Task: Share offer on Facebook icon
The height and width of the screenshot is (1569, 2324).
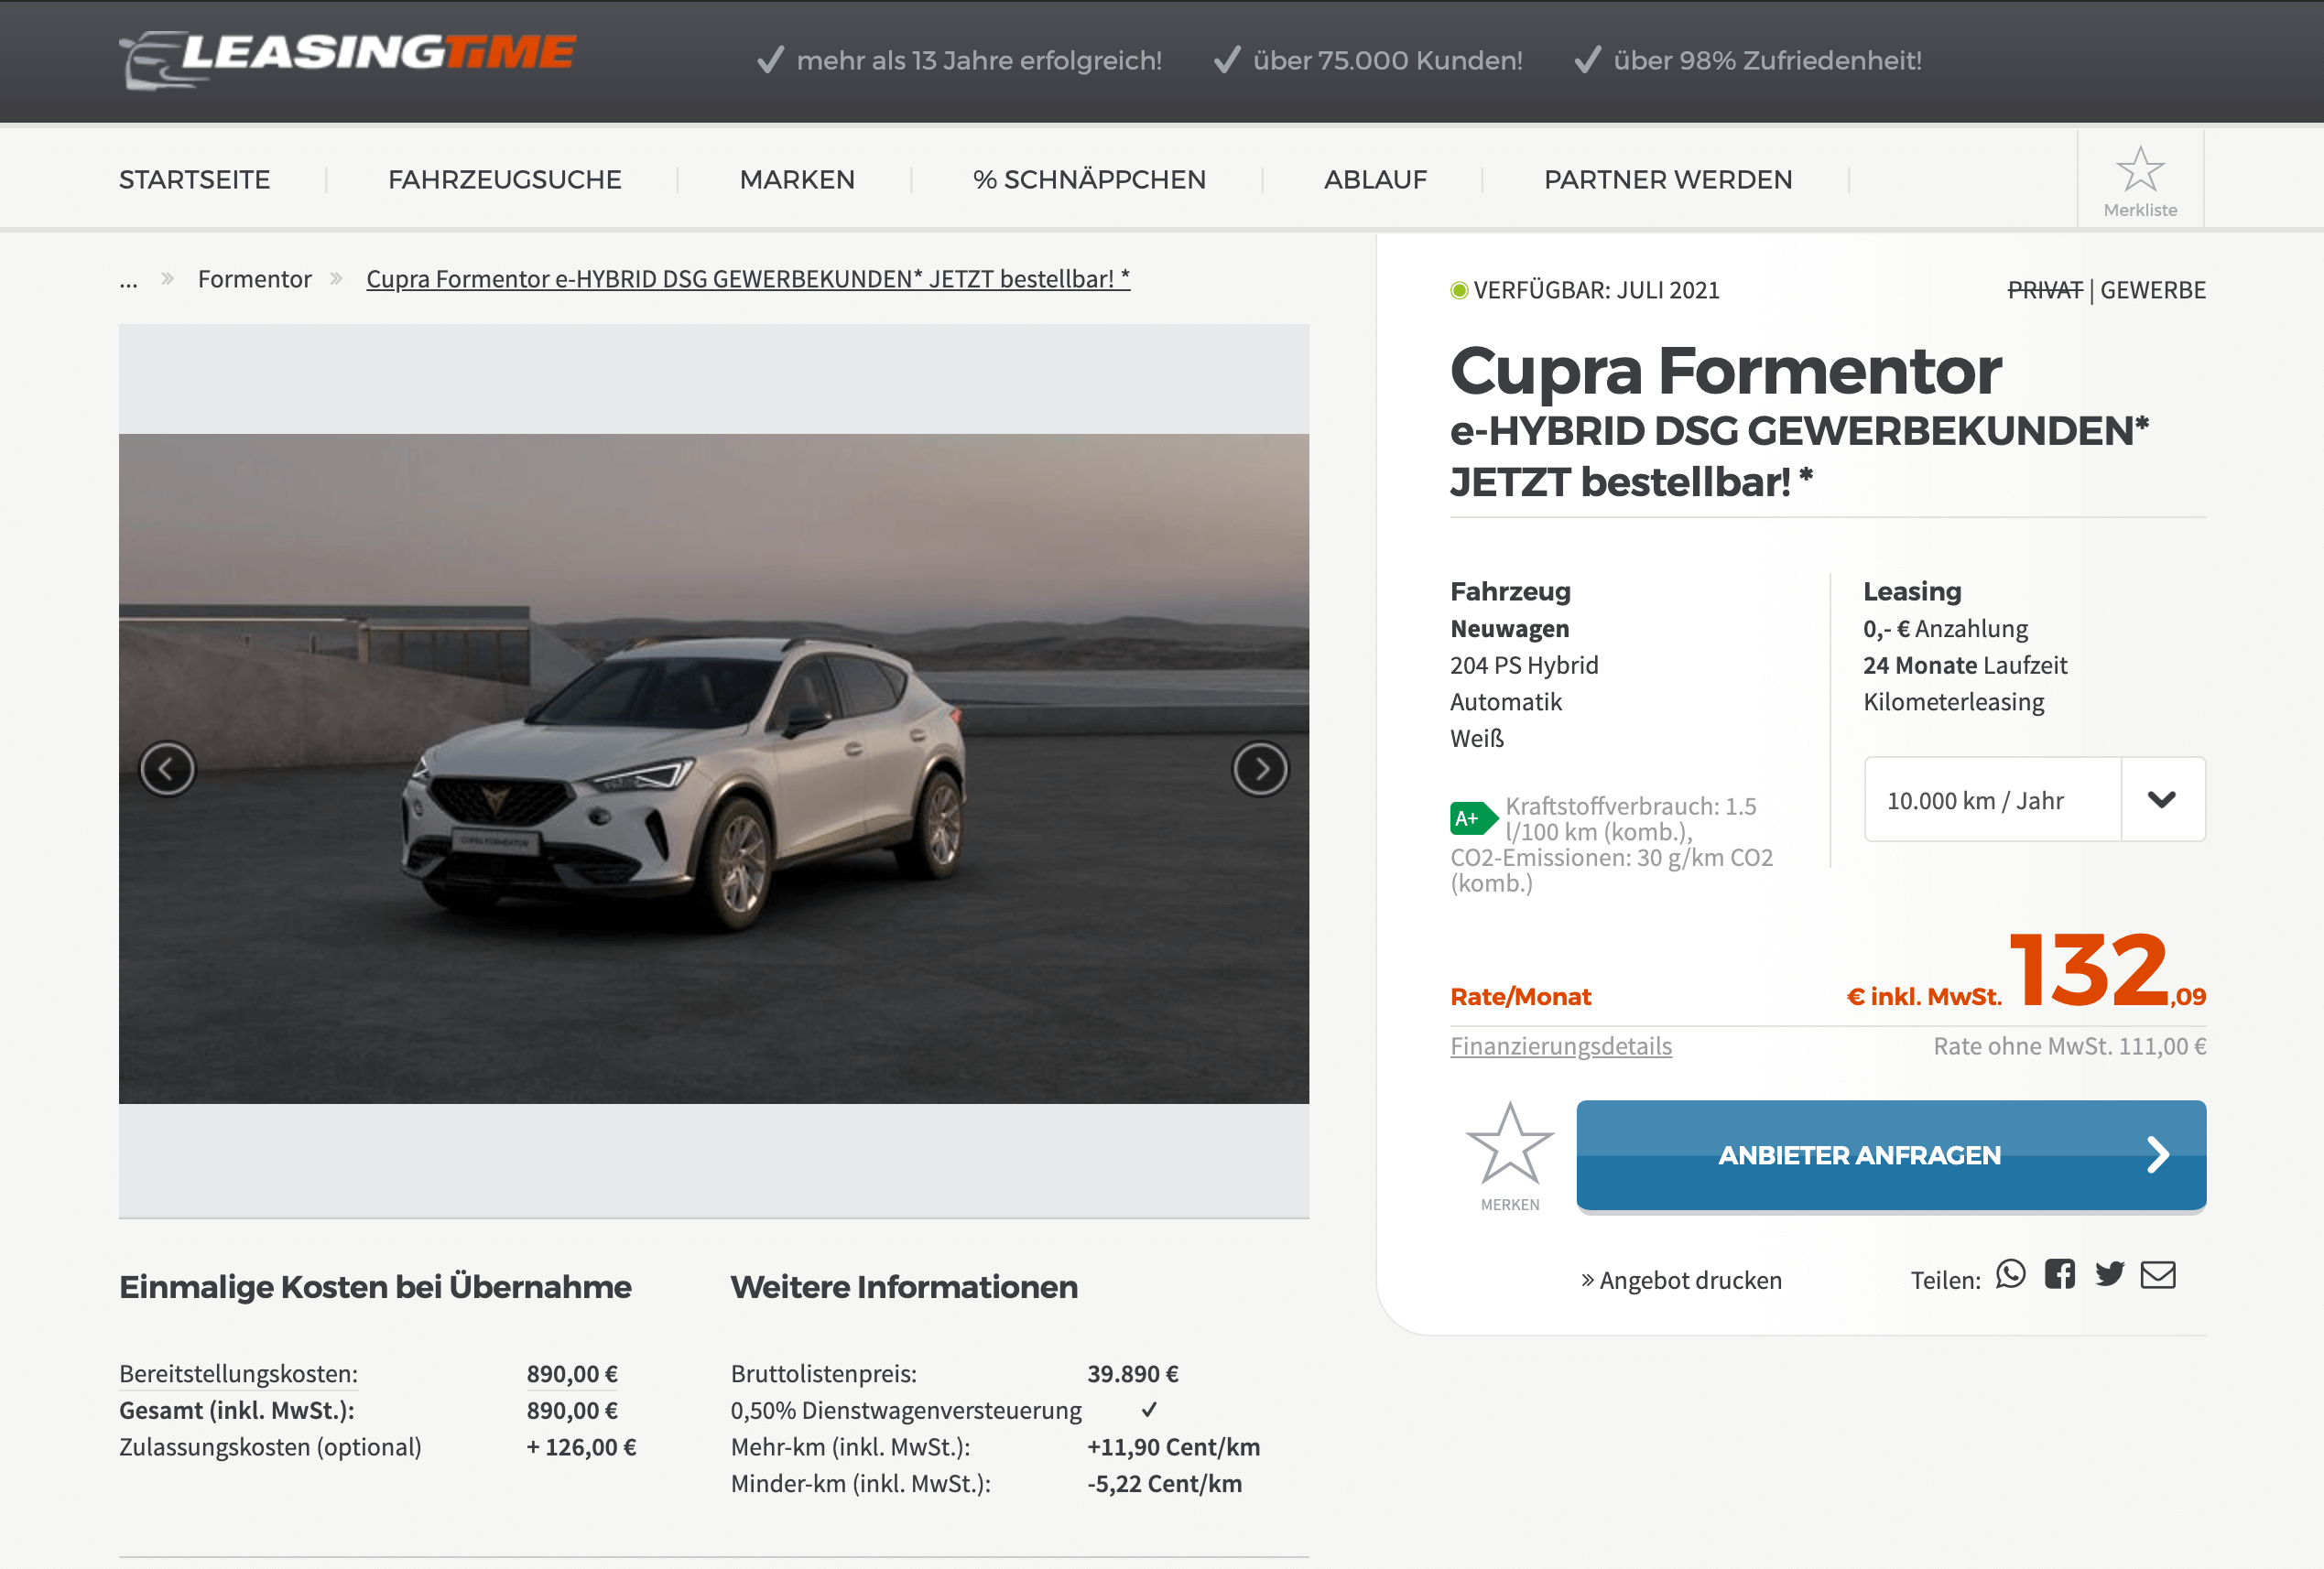Action: pyautogui.click(x=2059, y=1274)
